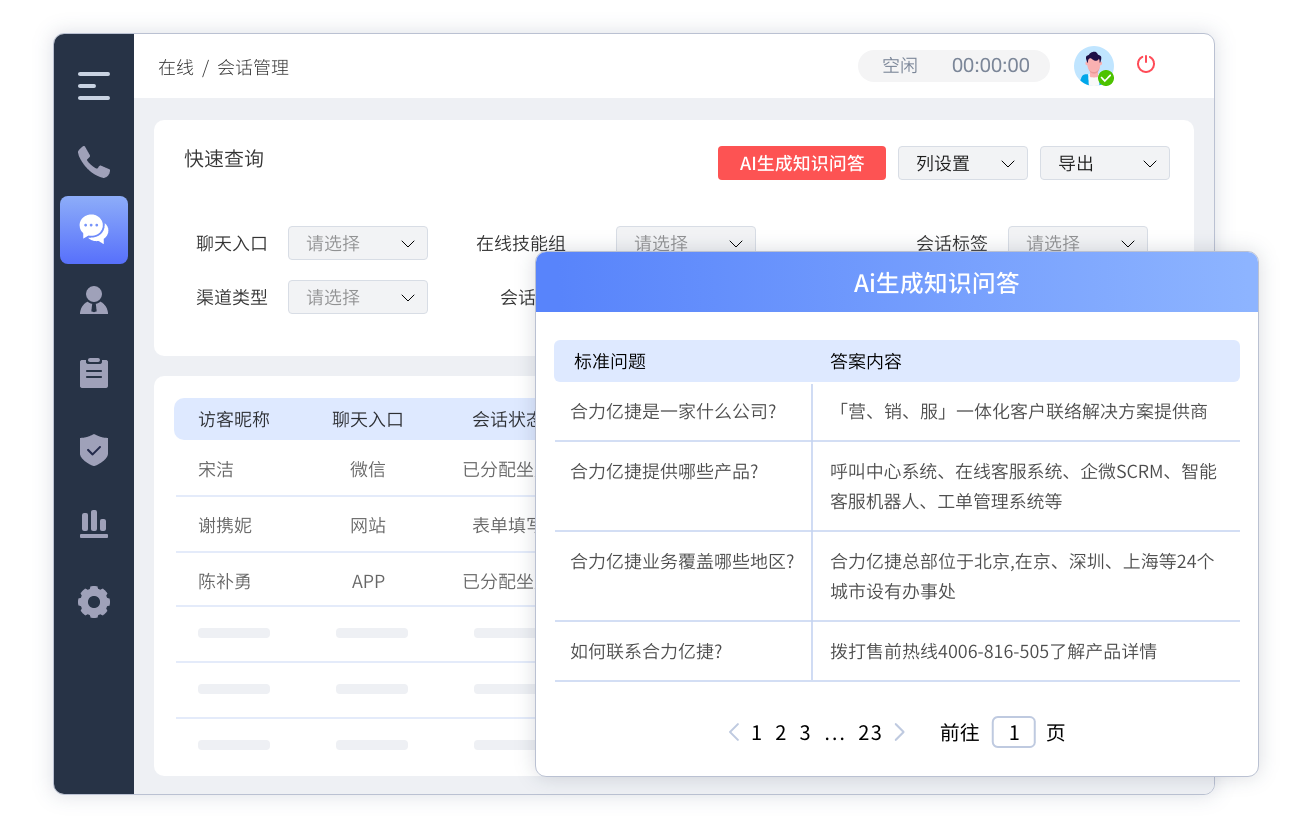The width and height of the screenshot is (1300, 840).
Task: Go to page 1 in pagination
Action: (x=756, y=732)
